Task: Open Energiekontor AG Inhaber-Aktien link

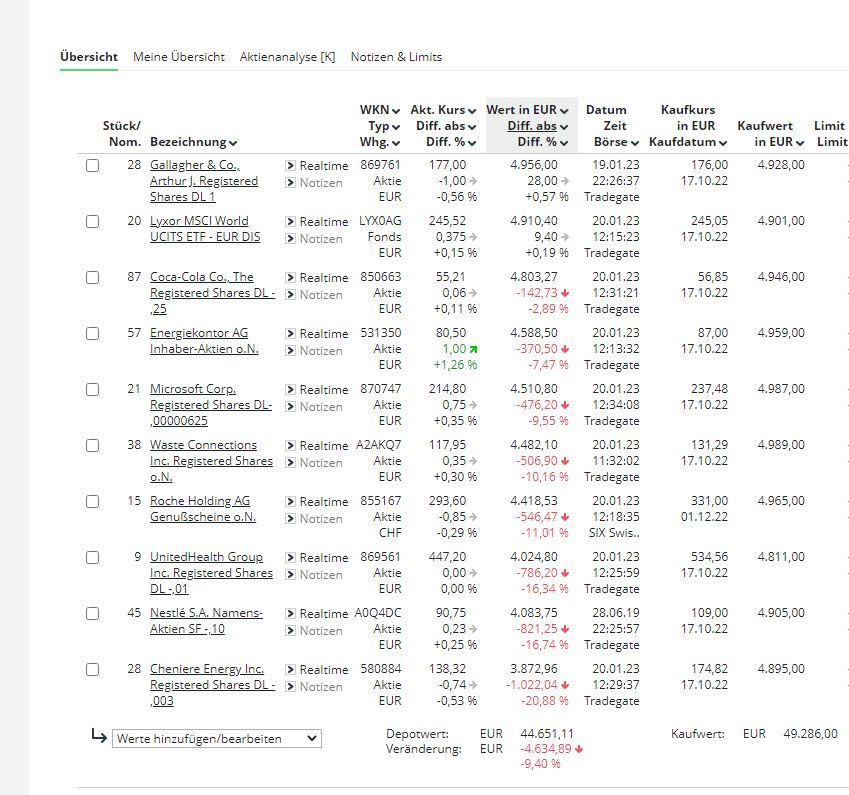Action: [x=204, y=341]
